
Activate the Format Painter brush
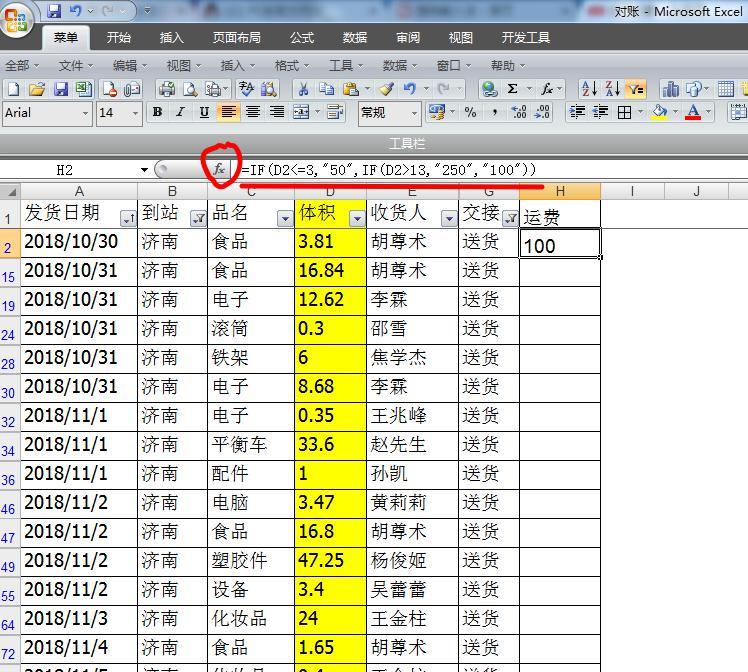tap(386, 89)
